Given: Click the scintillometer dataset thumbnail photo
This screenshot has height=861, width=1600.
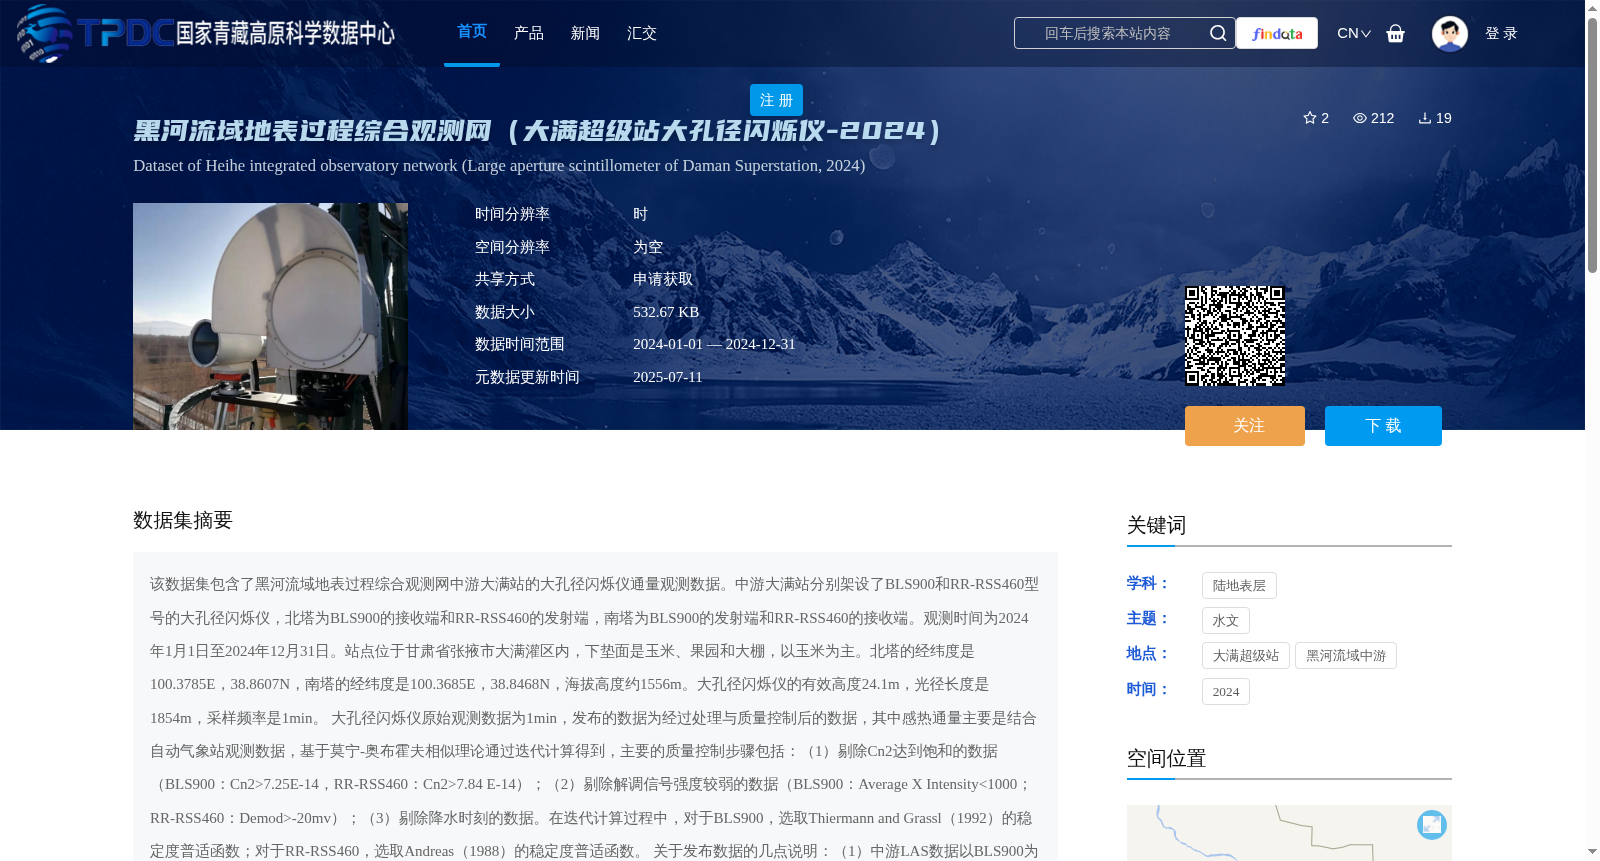Looking at the screenshot, I should click(x=270, y=316).
